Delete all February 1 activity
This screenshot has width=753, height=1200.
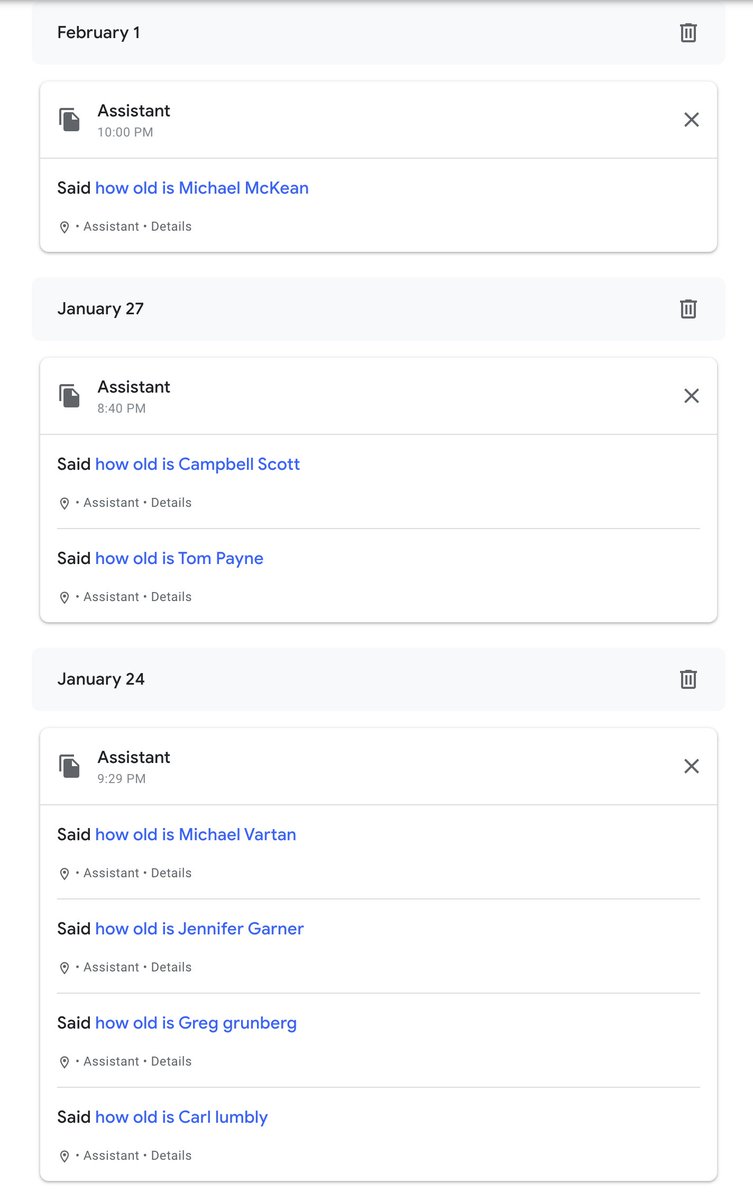pos(688,33)
